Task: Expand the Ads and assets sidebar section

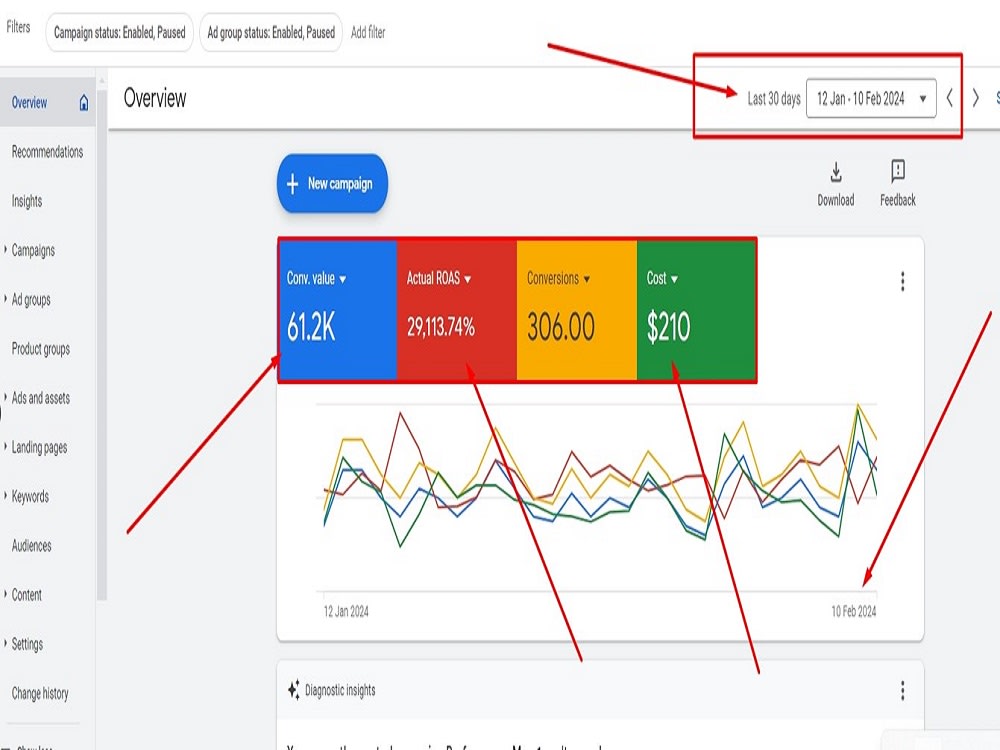Action: pyautogui.click(x=5, y=397)
